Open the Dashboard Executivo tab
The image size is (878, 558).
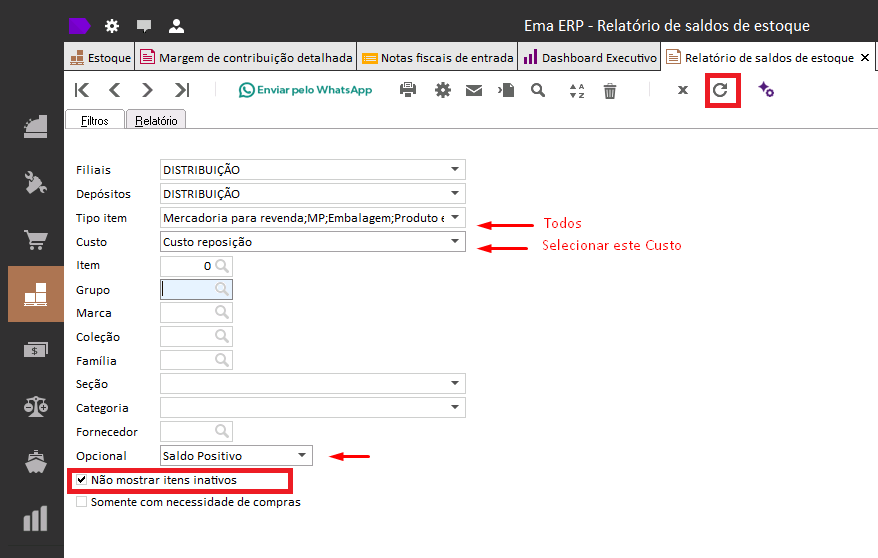589,58
